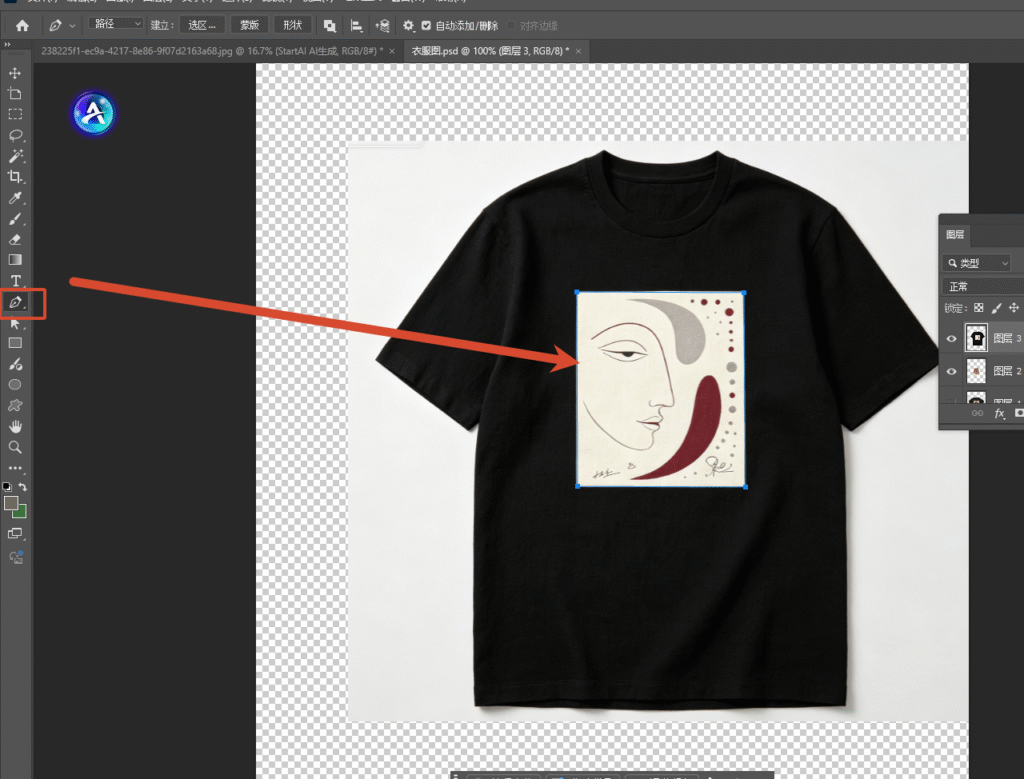Switch to the 衣服图.psd document tab
This screenshot has width=1024, height=779.
point(490,51)
